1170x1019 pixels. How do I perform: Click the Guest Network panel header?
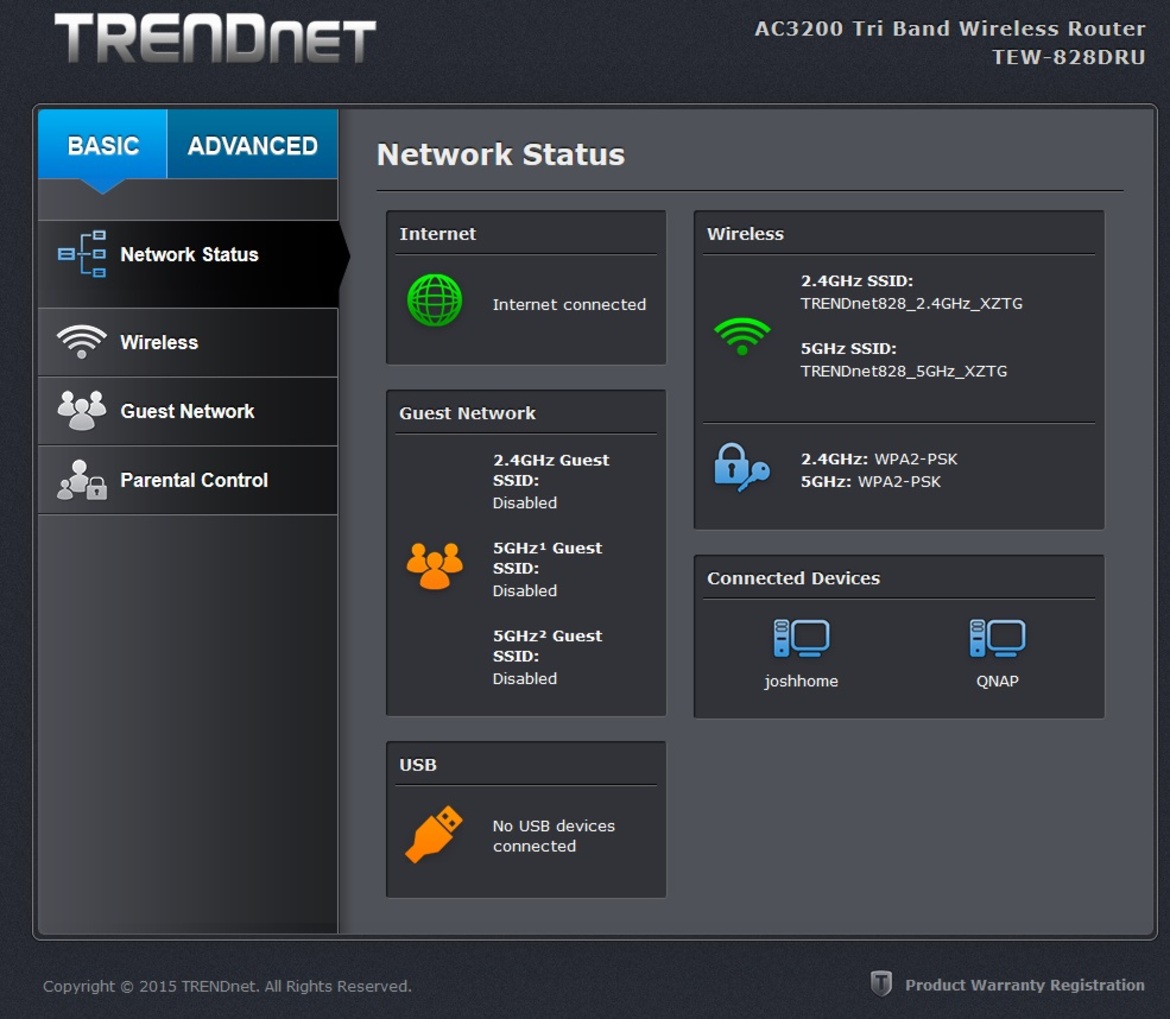pyautogui.click(x=467, y=413)
